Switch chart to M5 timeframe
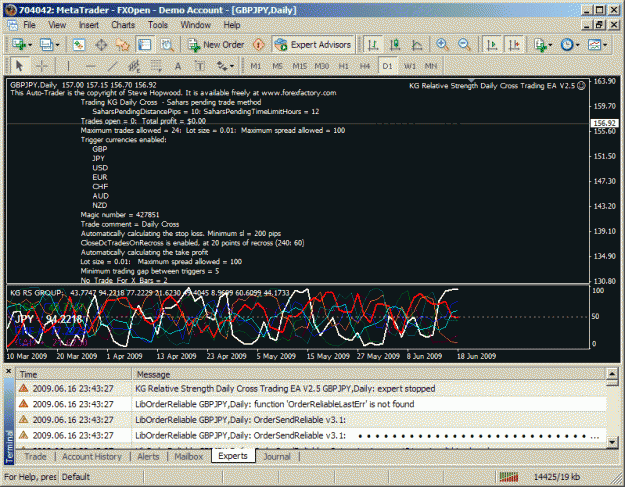Viewport: 625px width, 487px height. pyautogui.click(x=277, y=66)
